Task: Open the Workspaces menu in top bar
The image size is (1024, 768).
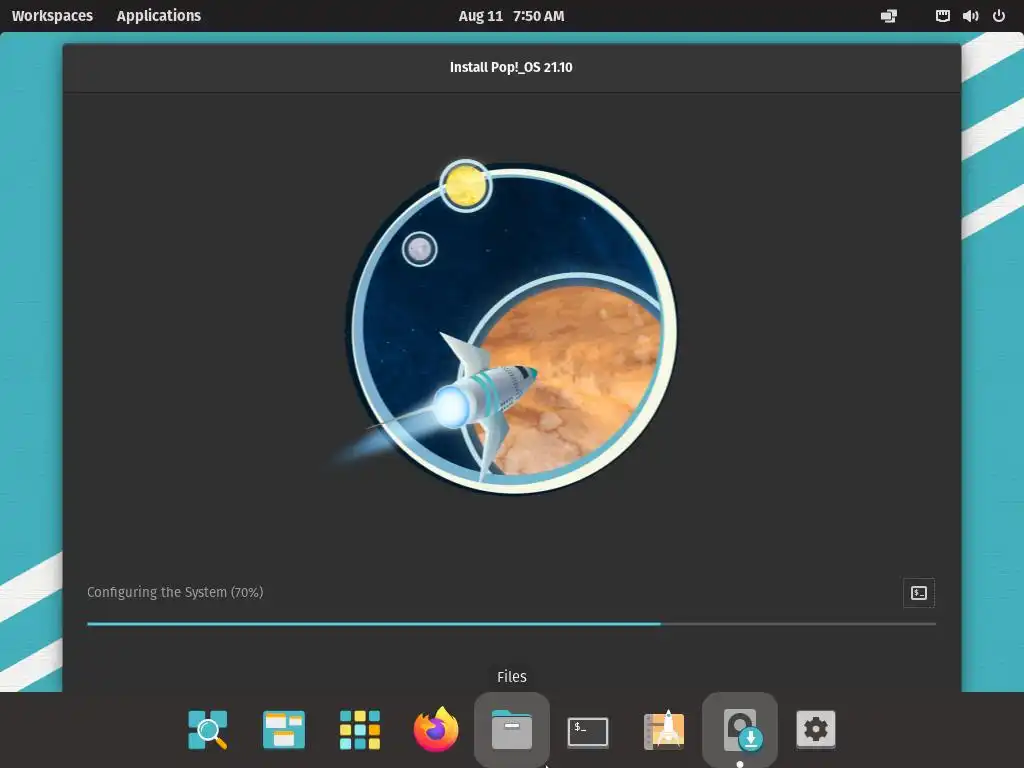Action: [x=52, y=16]
